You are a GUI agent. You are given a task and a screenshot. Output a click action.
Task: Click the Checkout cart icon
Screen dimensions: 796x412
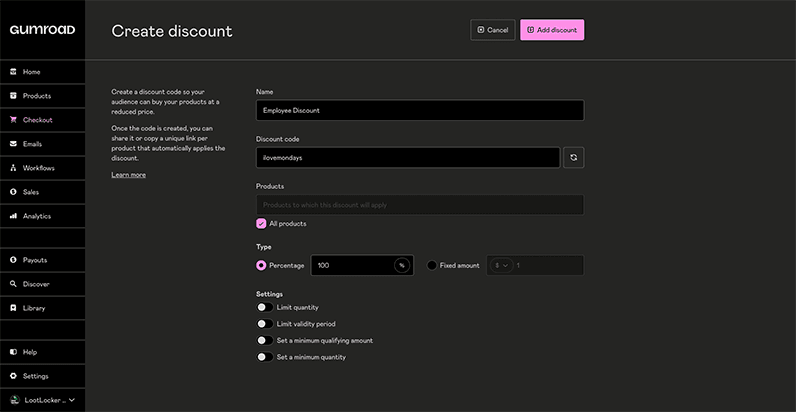[14, 120]
